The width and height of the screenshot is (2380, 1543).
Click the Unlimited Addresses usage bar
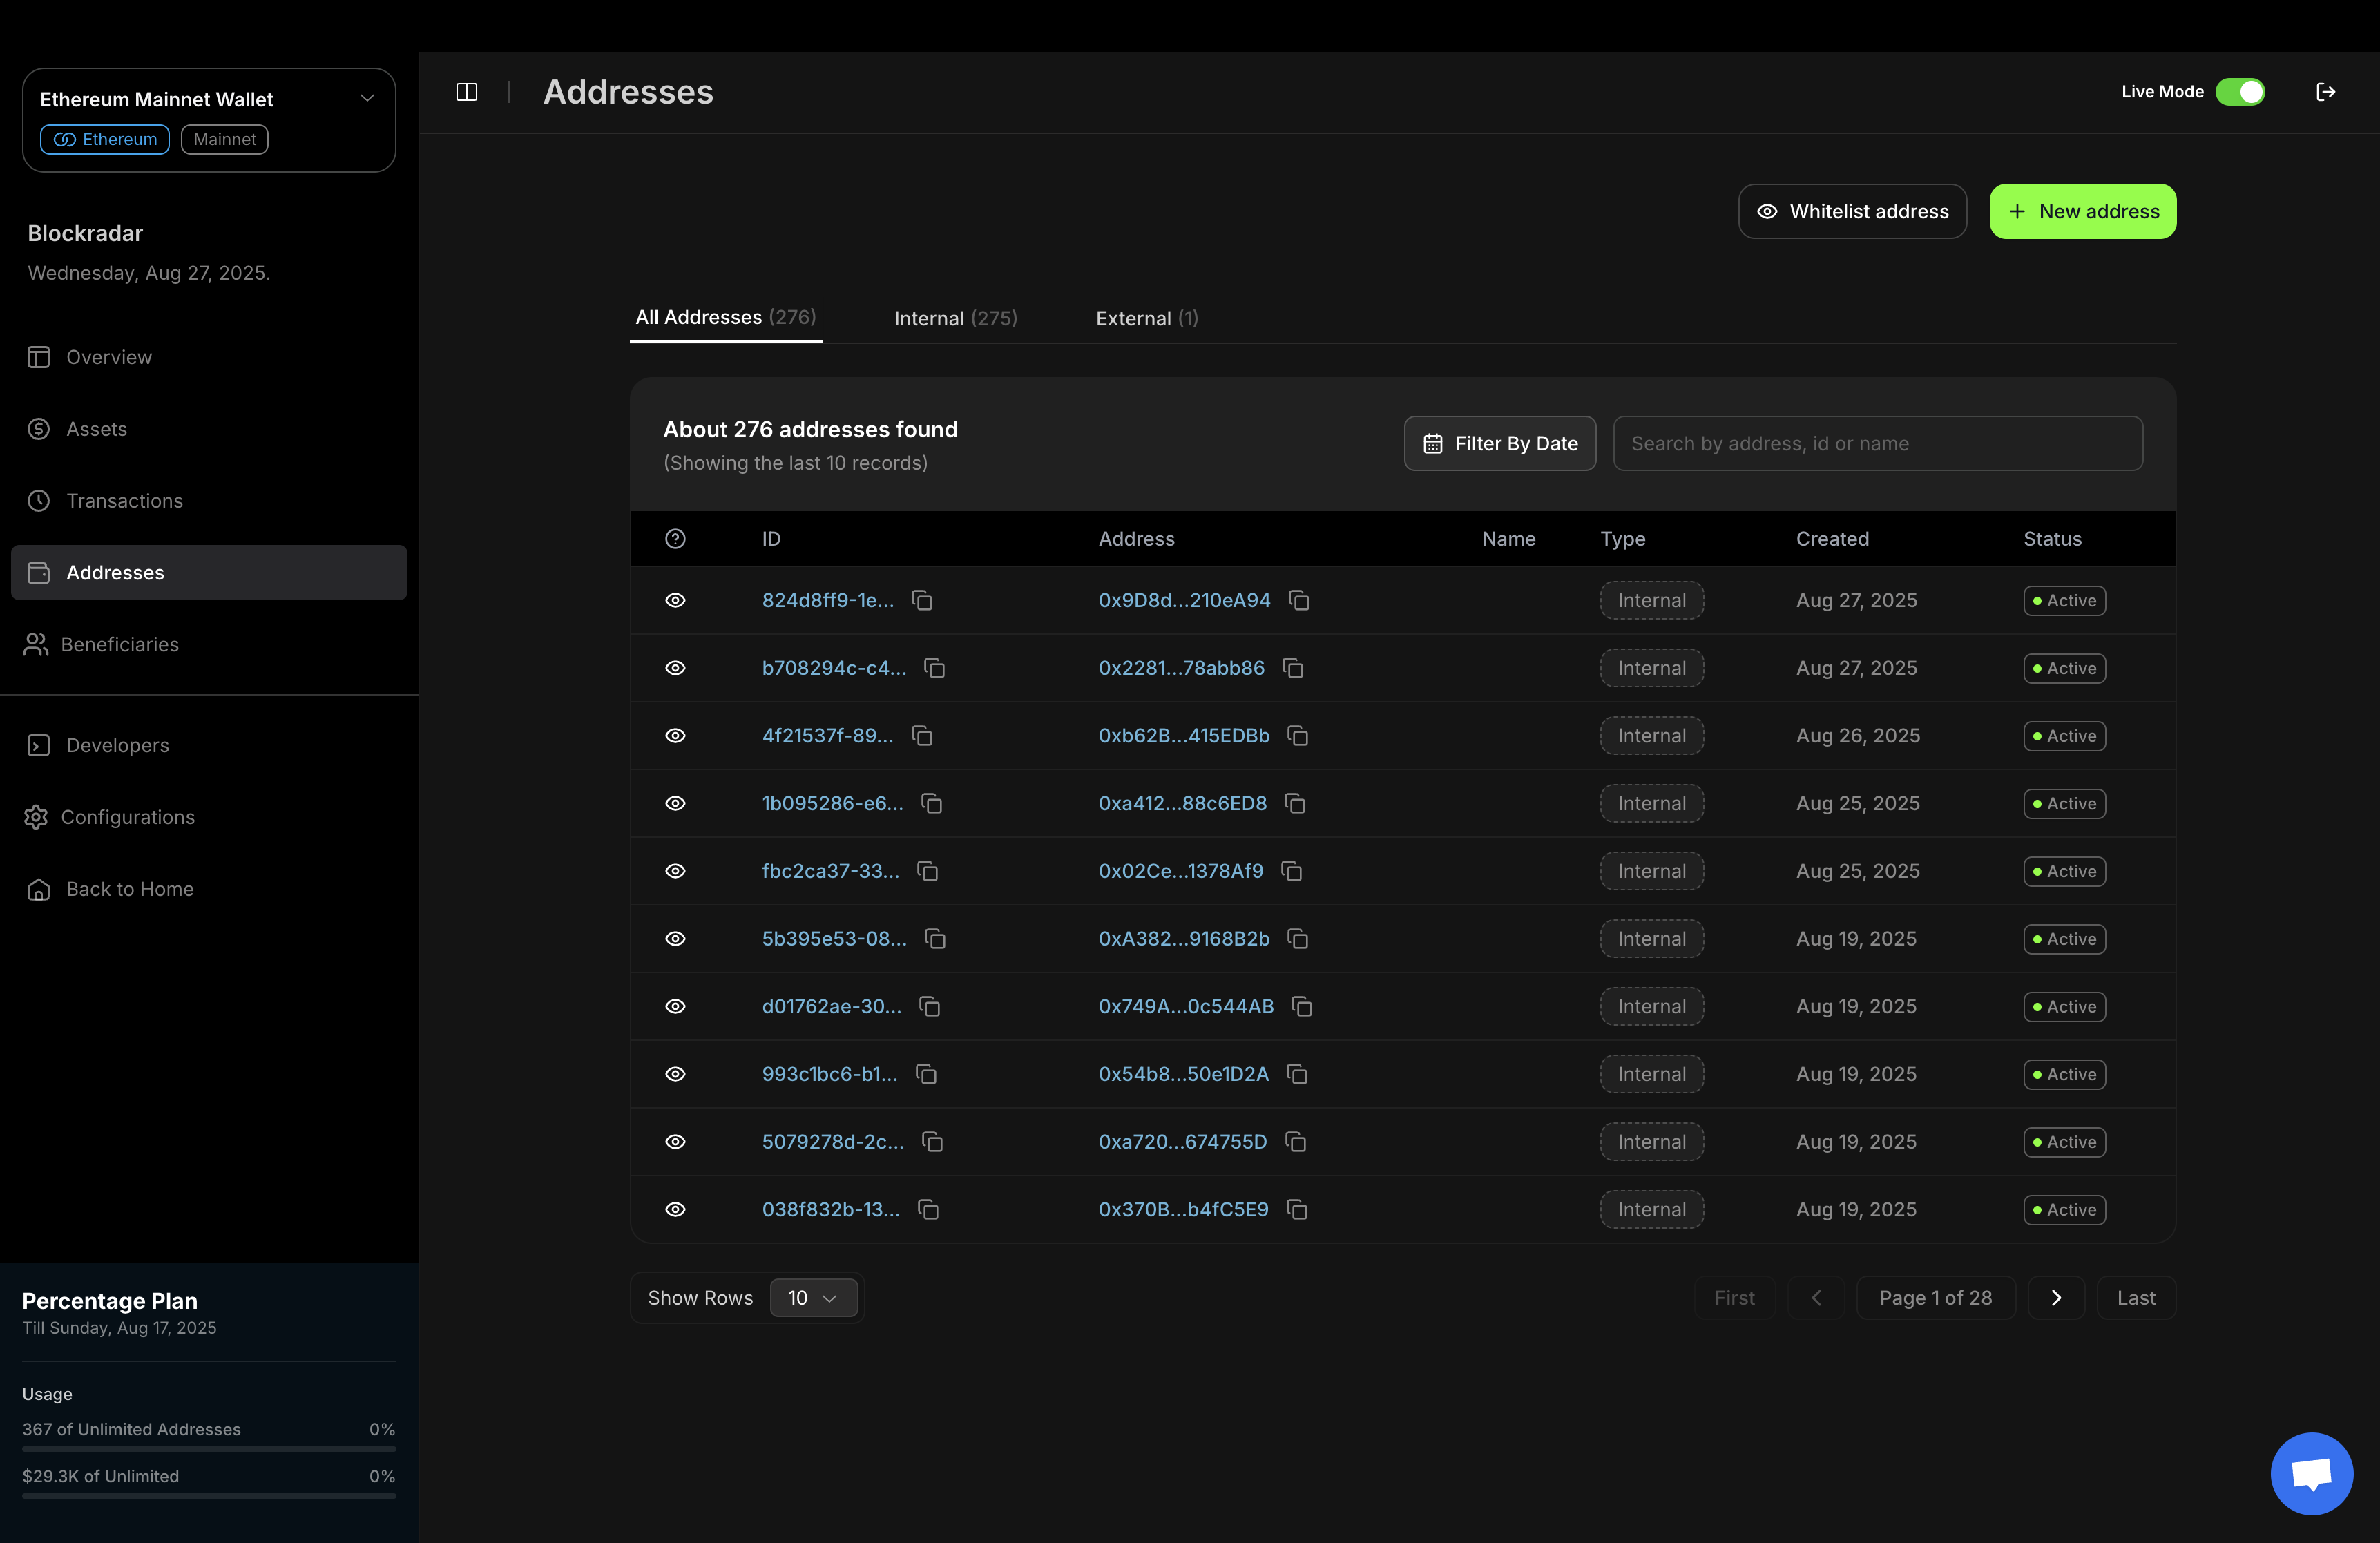coord(209,1448)
